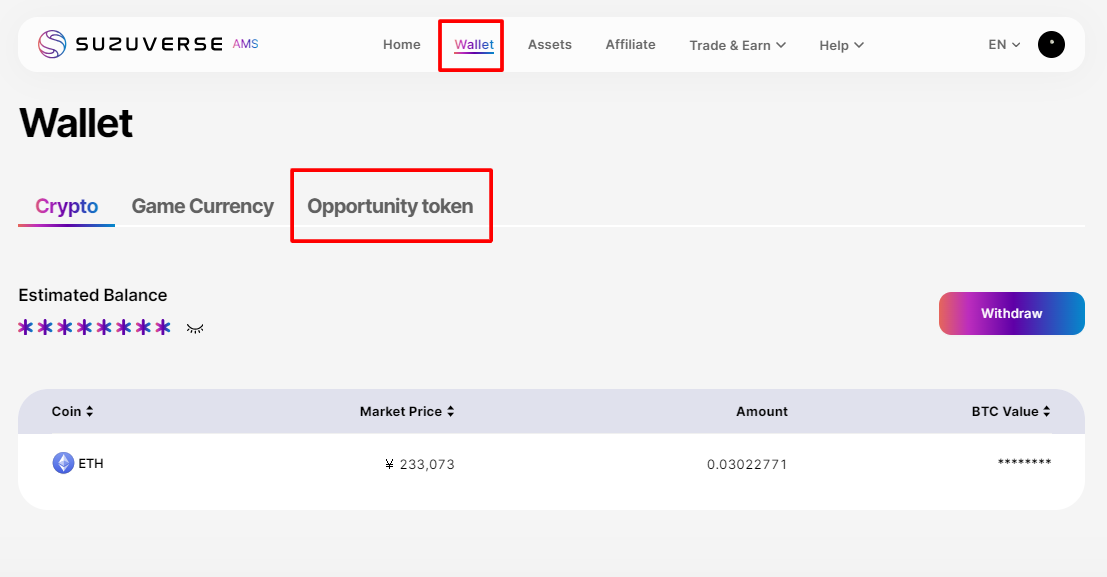
Task: Open the Affiliate page
Action: pyautogui.click(x=630, y=45)
